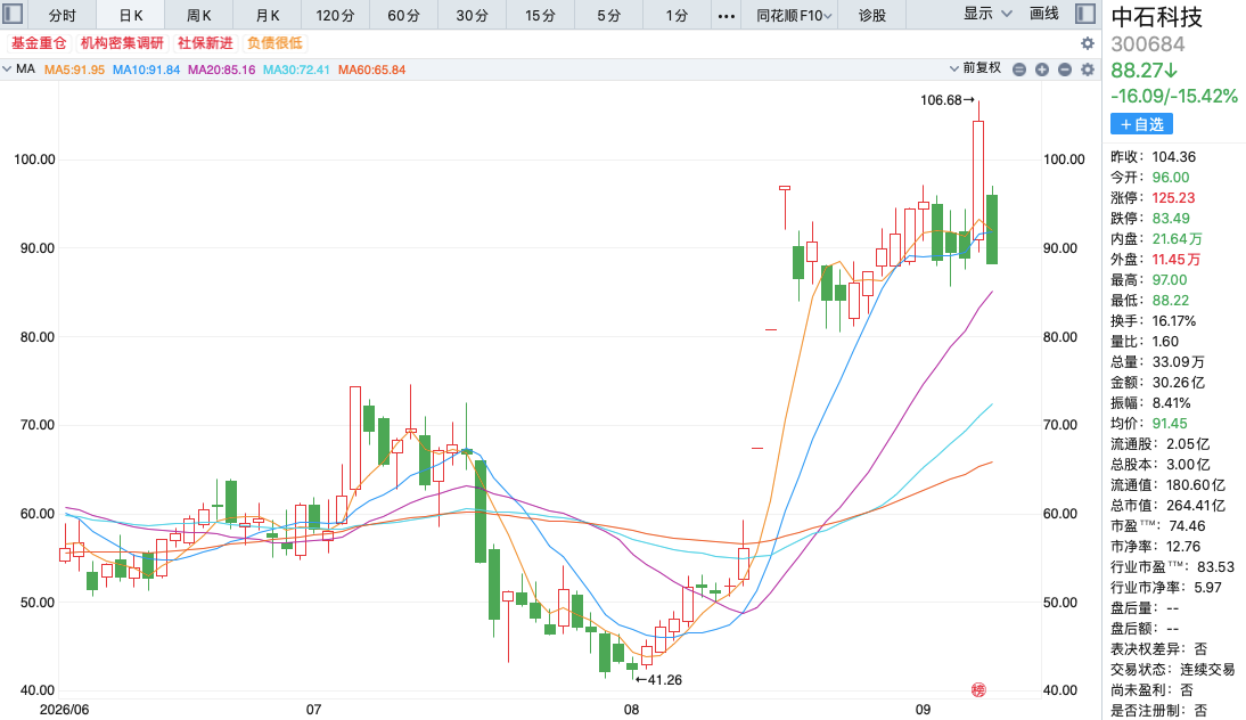The width and height of the screenshot is (1246, 720).
Task: Switch to 周K weekly chart
Action: pyautogui.click(x=199, y=15)
